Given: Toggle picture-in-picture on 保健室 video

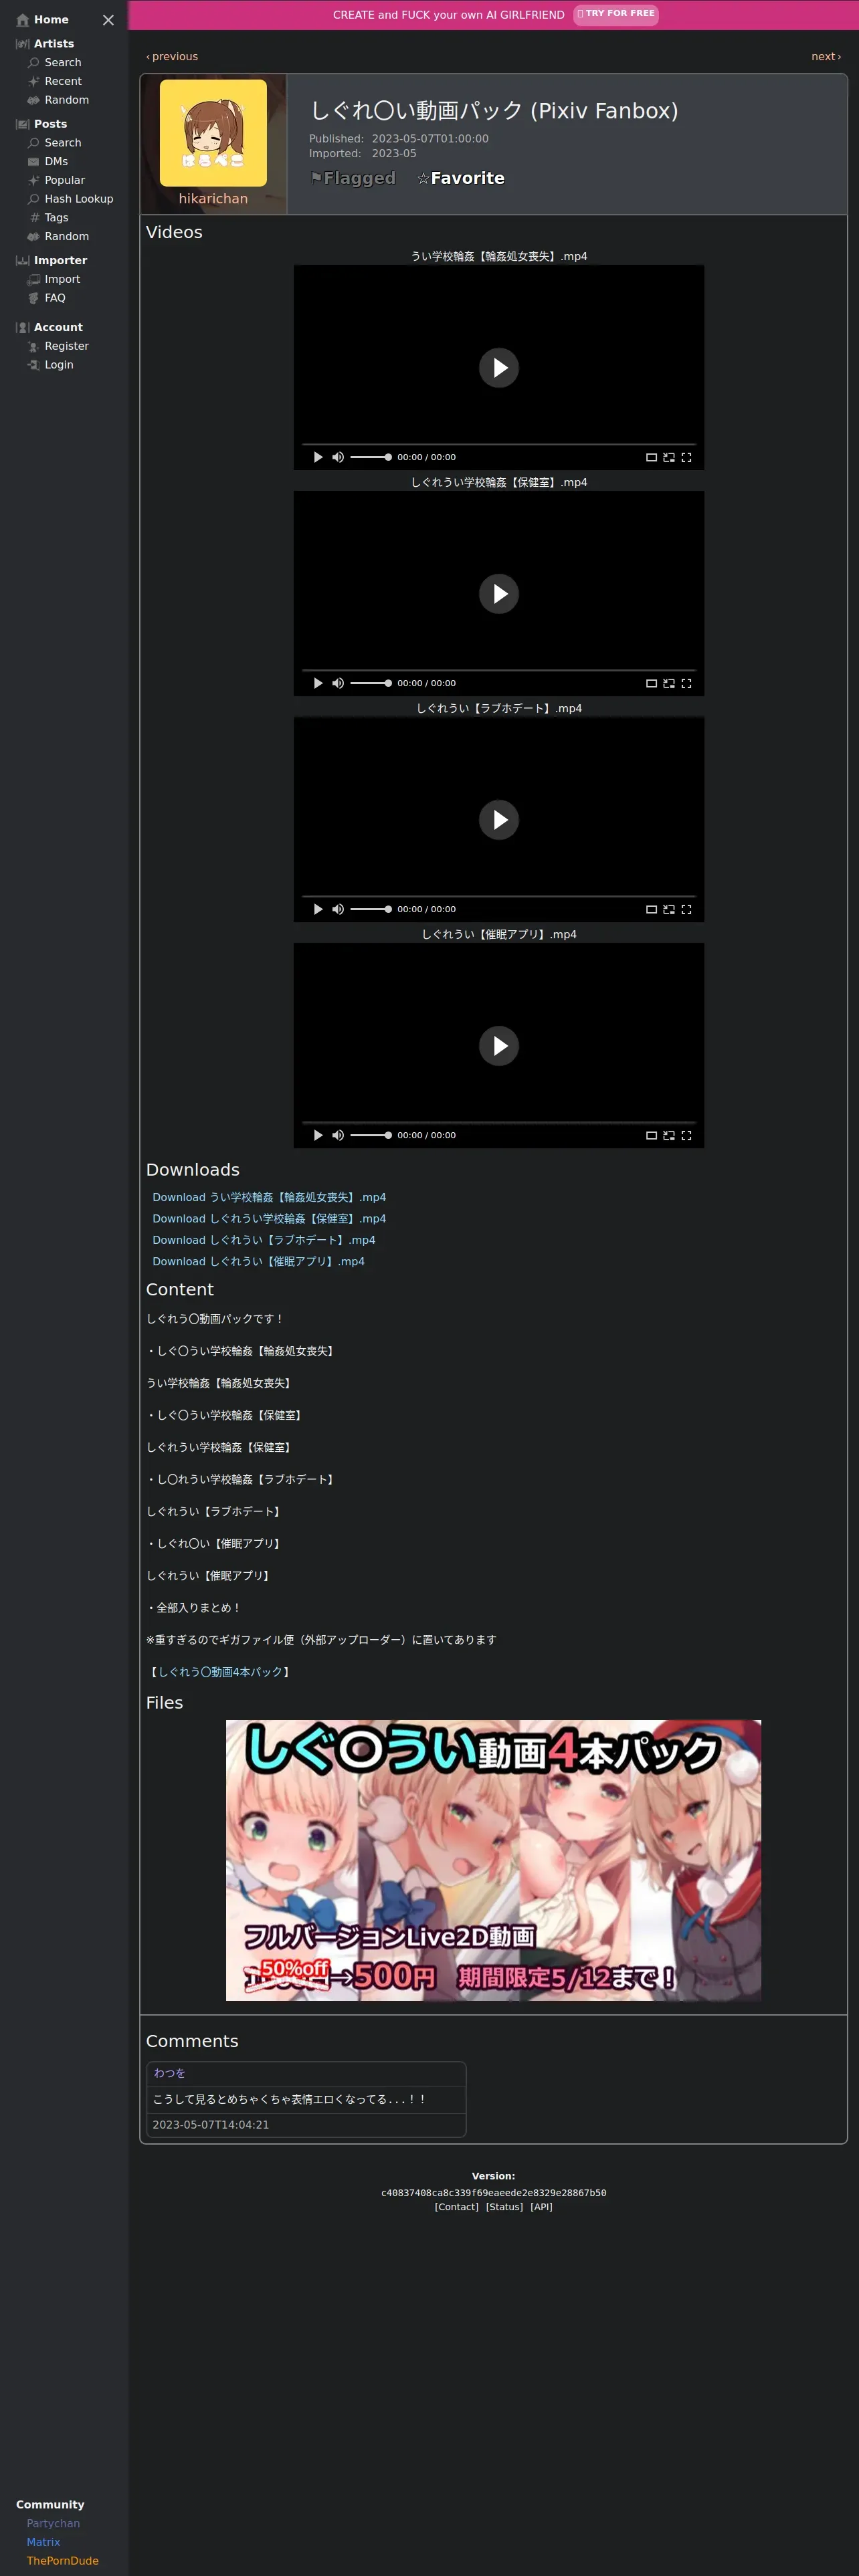Looking at the screenshot, I should (x=669, y=683).
